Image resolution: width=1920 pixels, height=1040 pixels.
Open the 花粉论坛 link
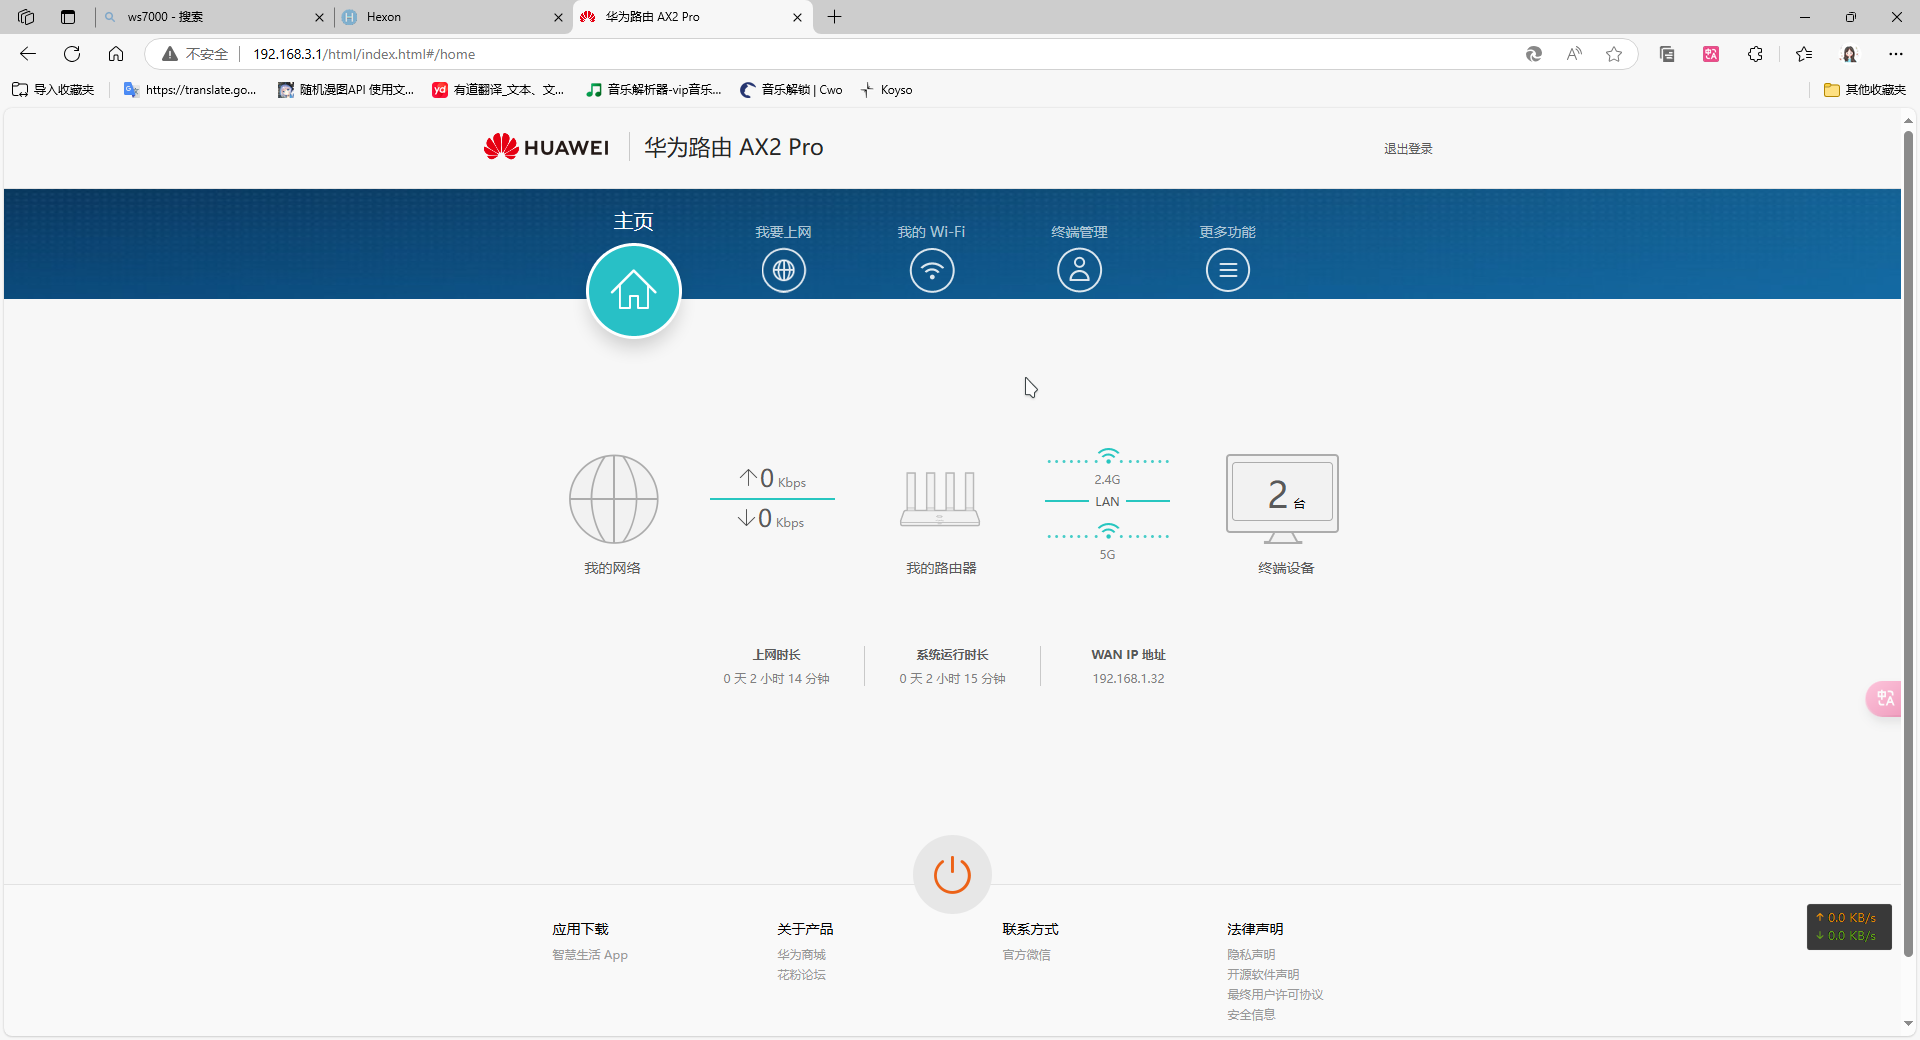click(801, 975)
